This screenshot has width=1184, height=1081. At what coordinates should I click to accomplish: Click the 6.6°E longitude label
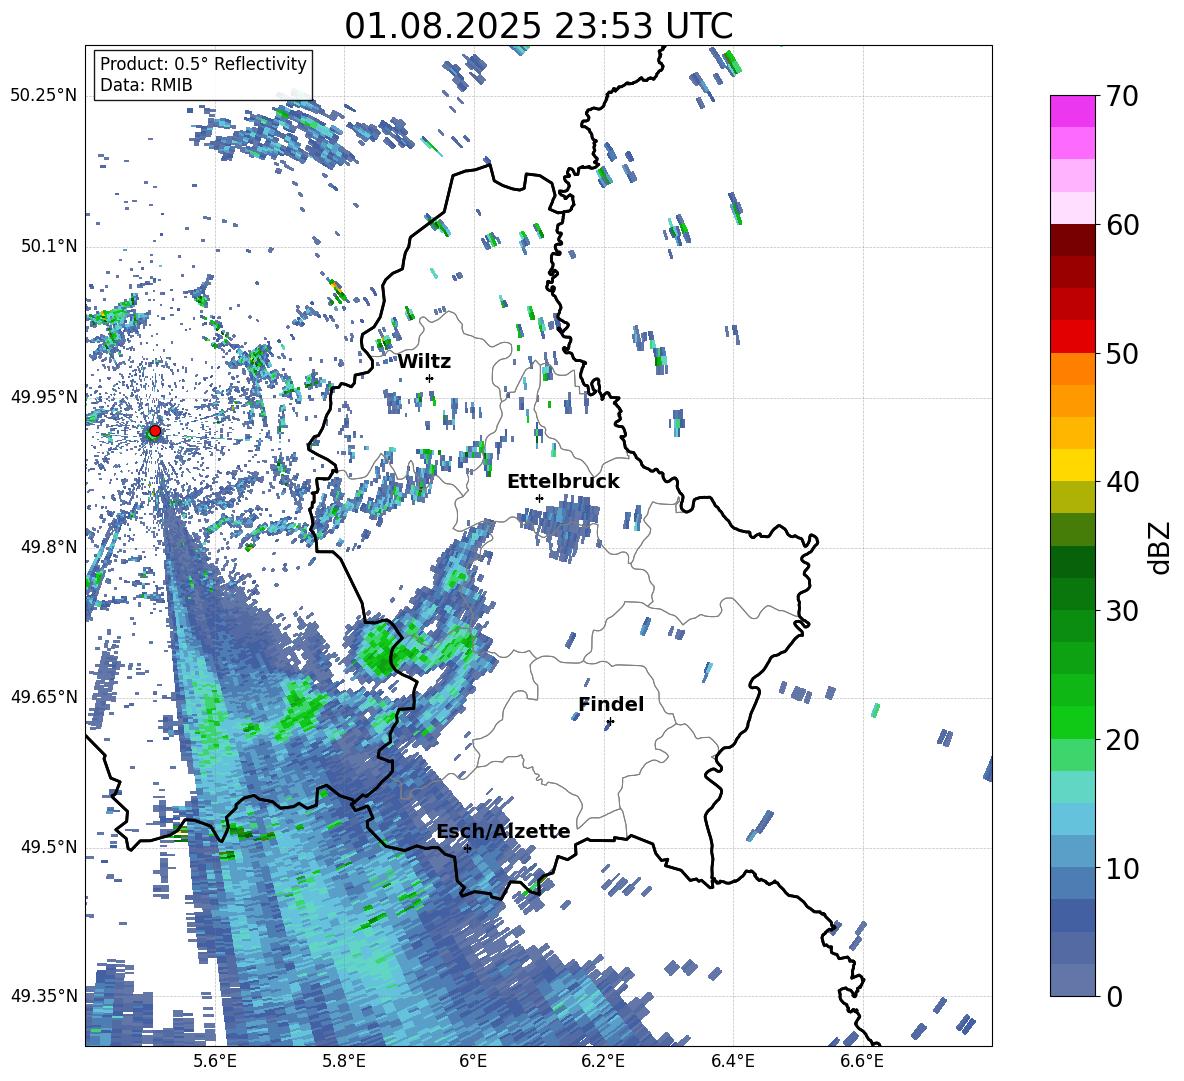(862, 1061)
